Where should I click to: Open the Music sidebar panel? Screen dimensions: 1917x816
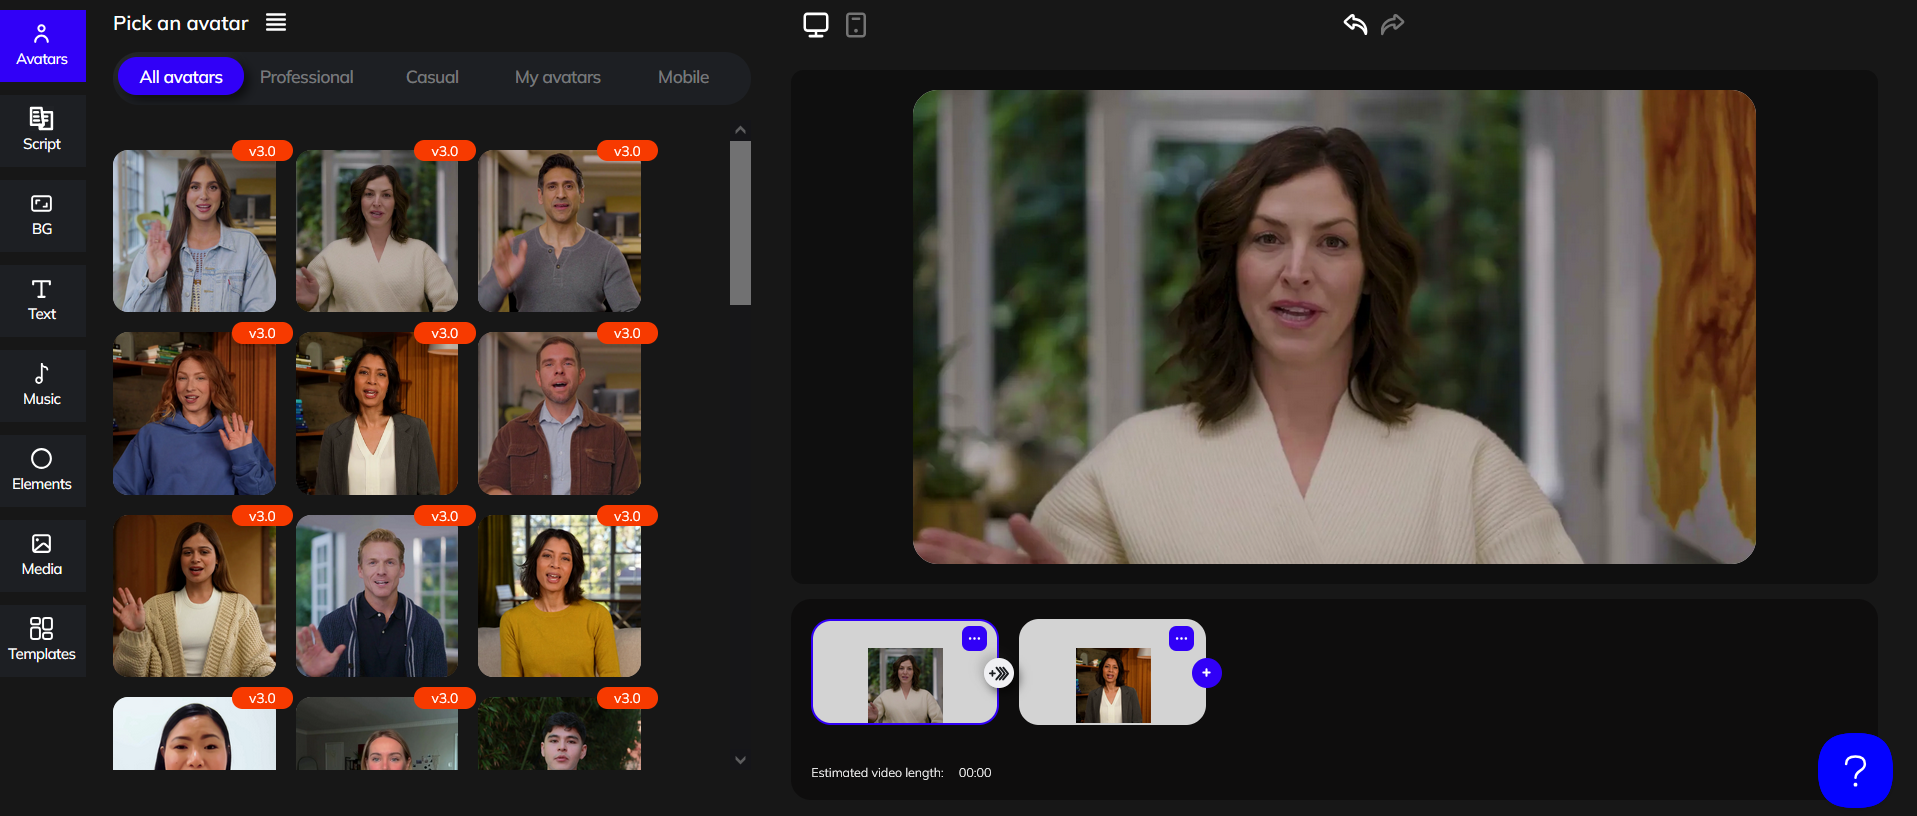tap(42, 385)
